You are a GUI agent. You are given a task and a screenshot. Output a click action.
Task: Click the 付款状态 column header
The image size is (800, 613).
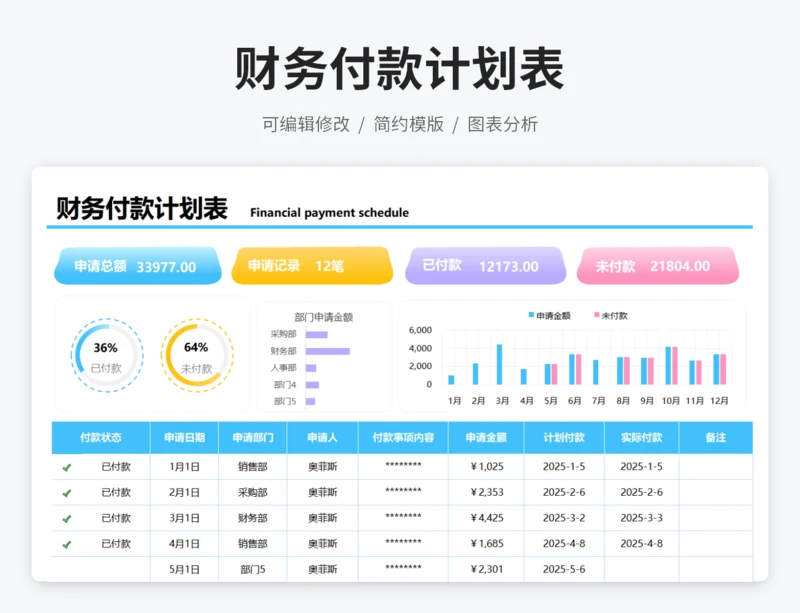click(101, 437)
